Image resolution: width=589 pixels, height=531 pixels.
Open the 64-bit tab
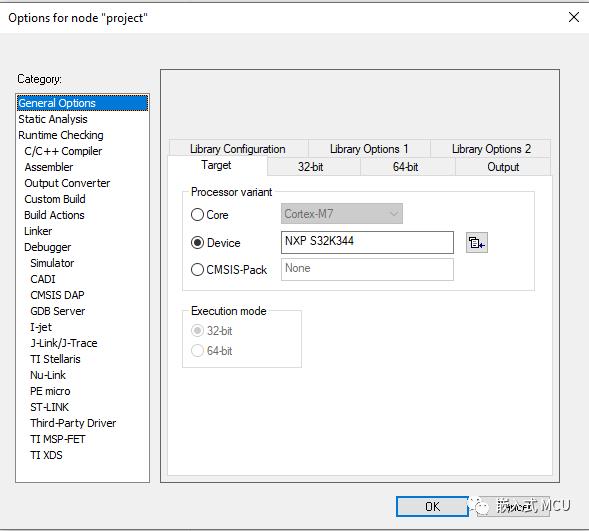405,167
